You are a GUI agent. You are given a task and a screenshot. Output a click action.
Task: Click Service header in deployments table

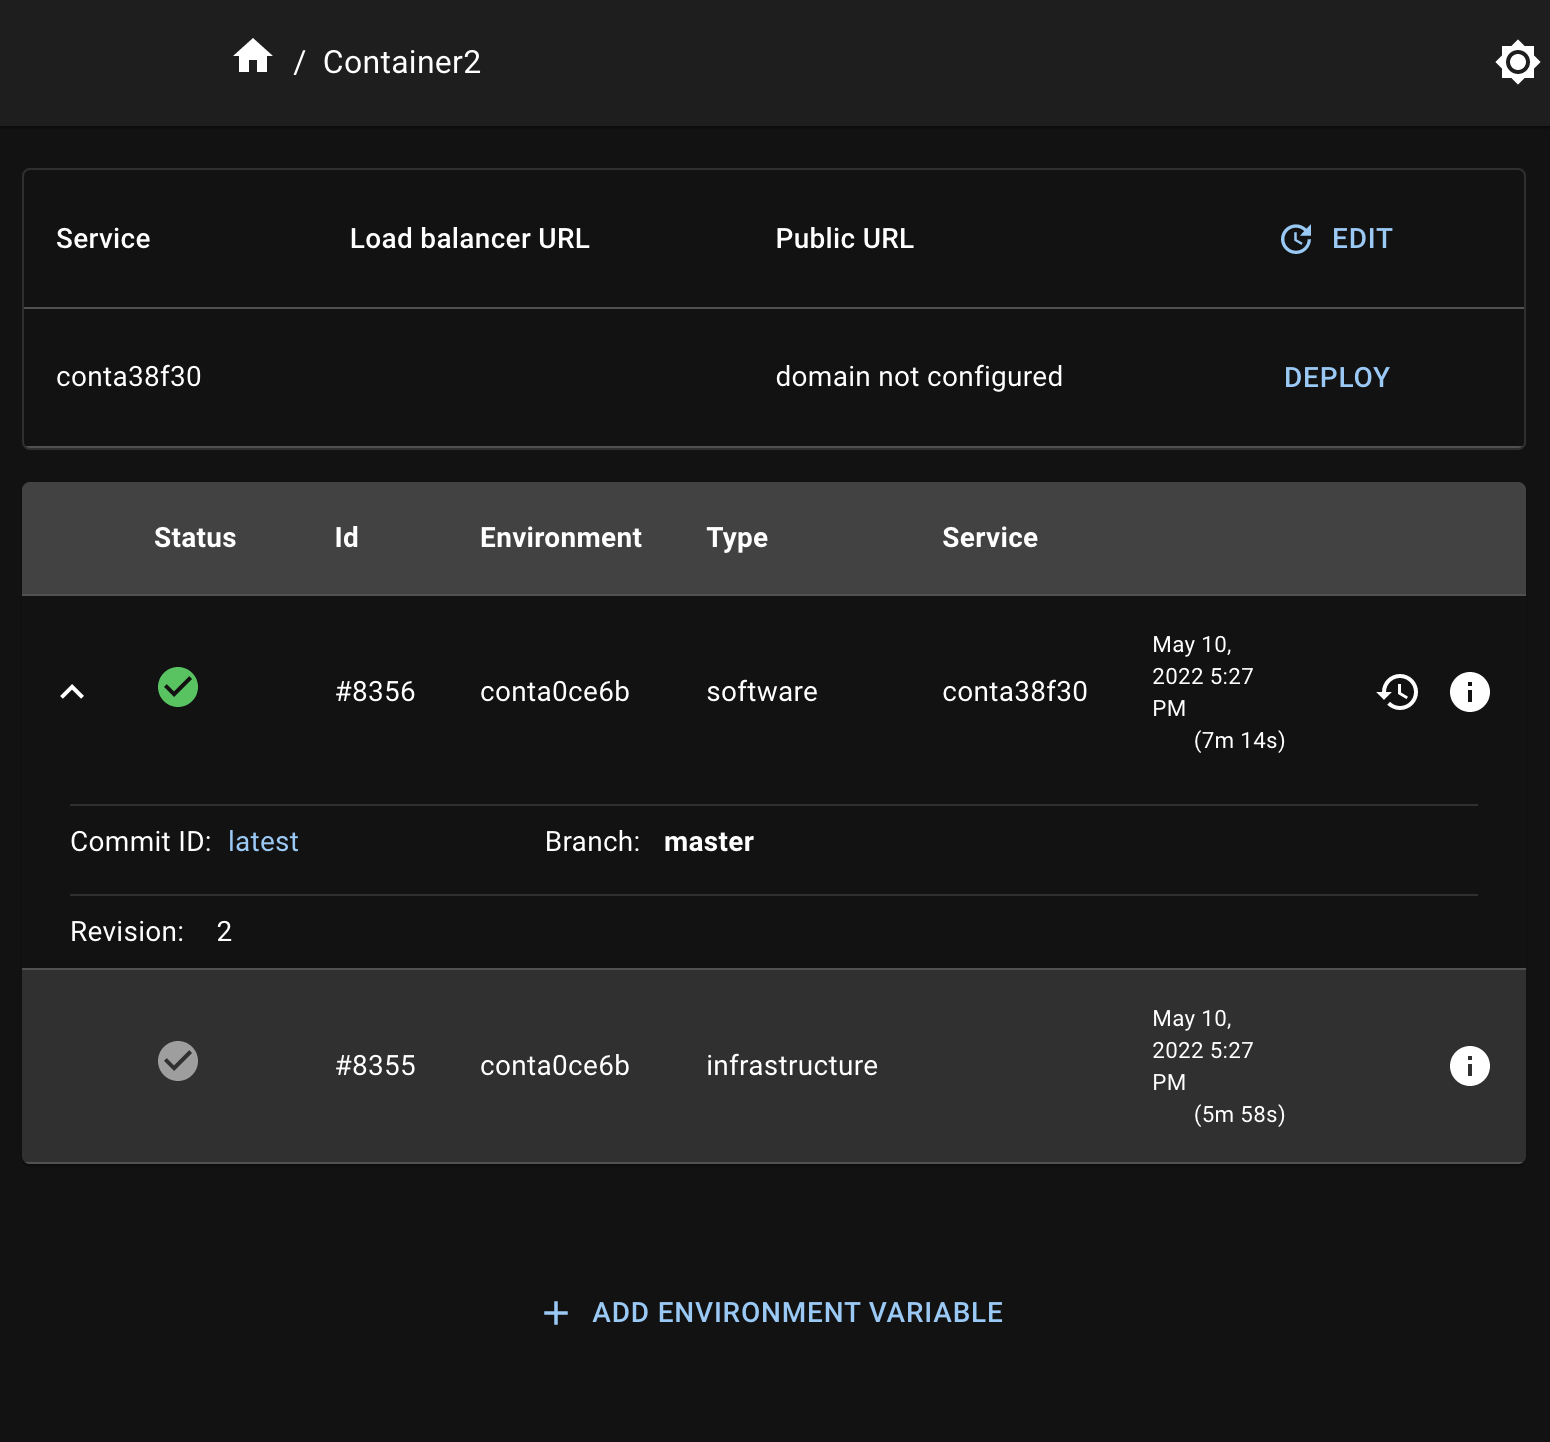point(990,538)
